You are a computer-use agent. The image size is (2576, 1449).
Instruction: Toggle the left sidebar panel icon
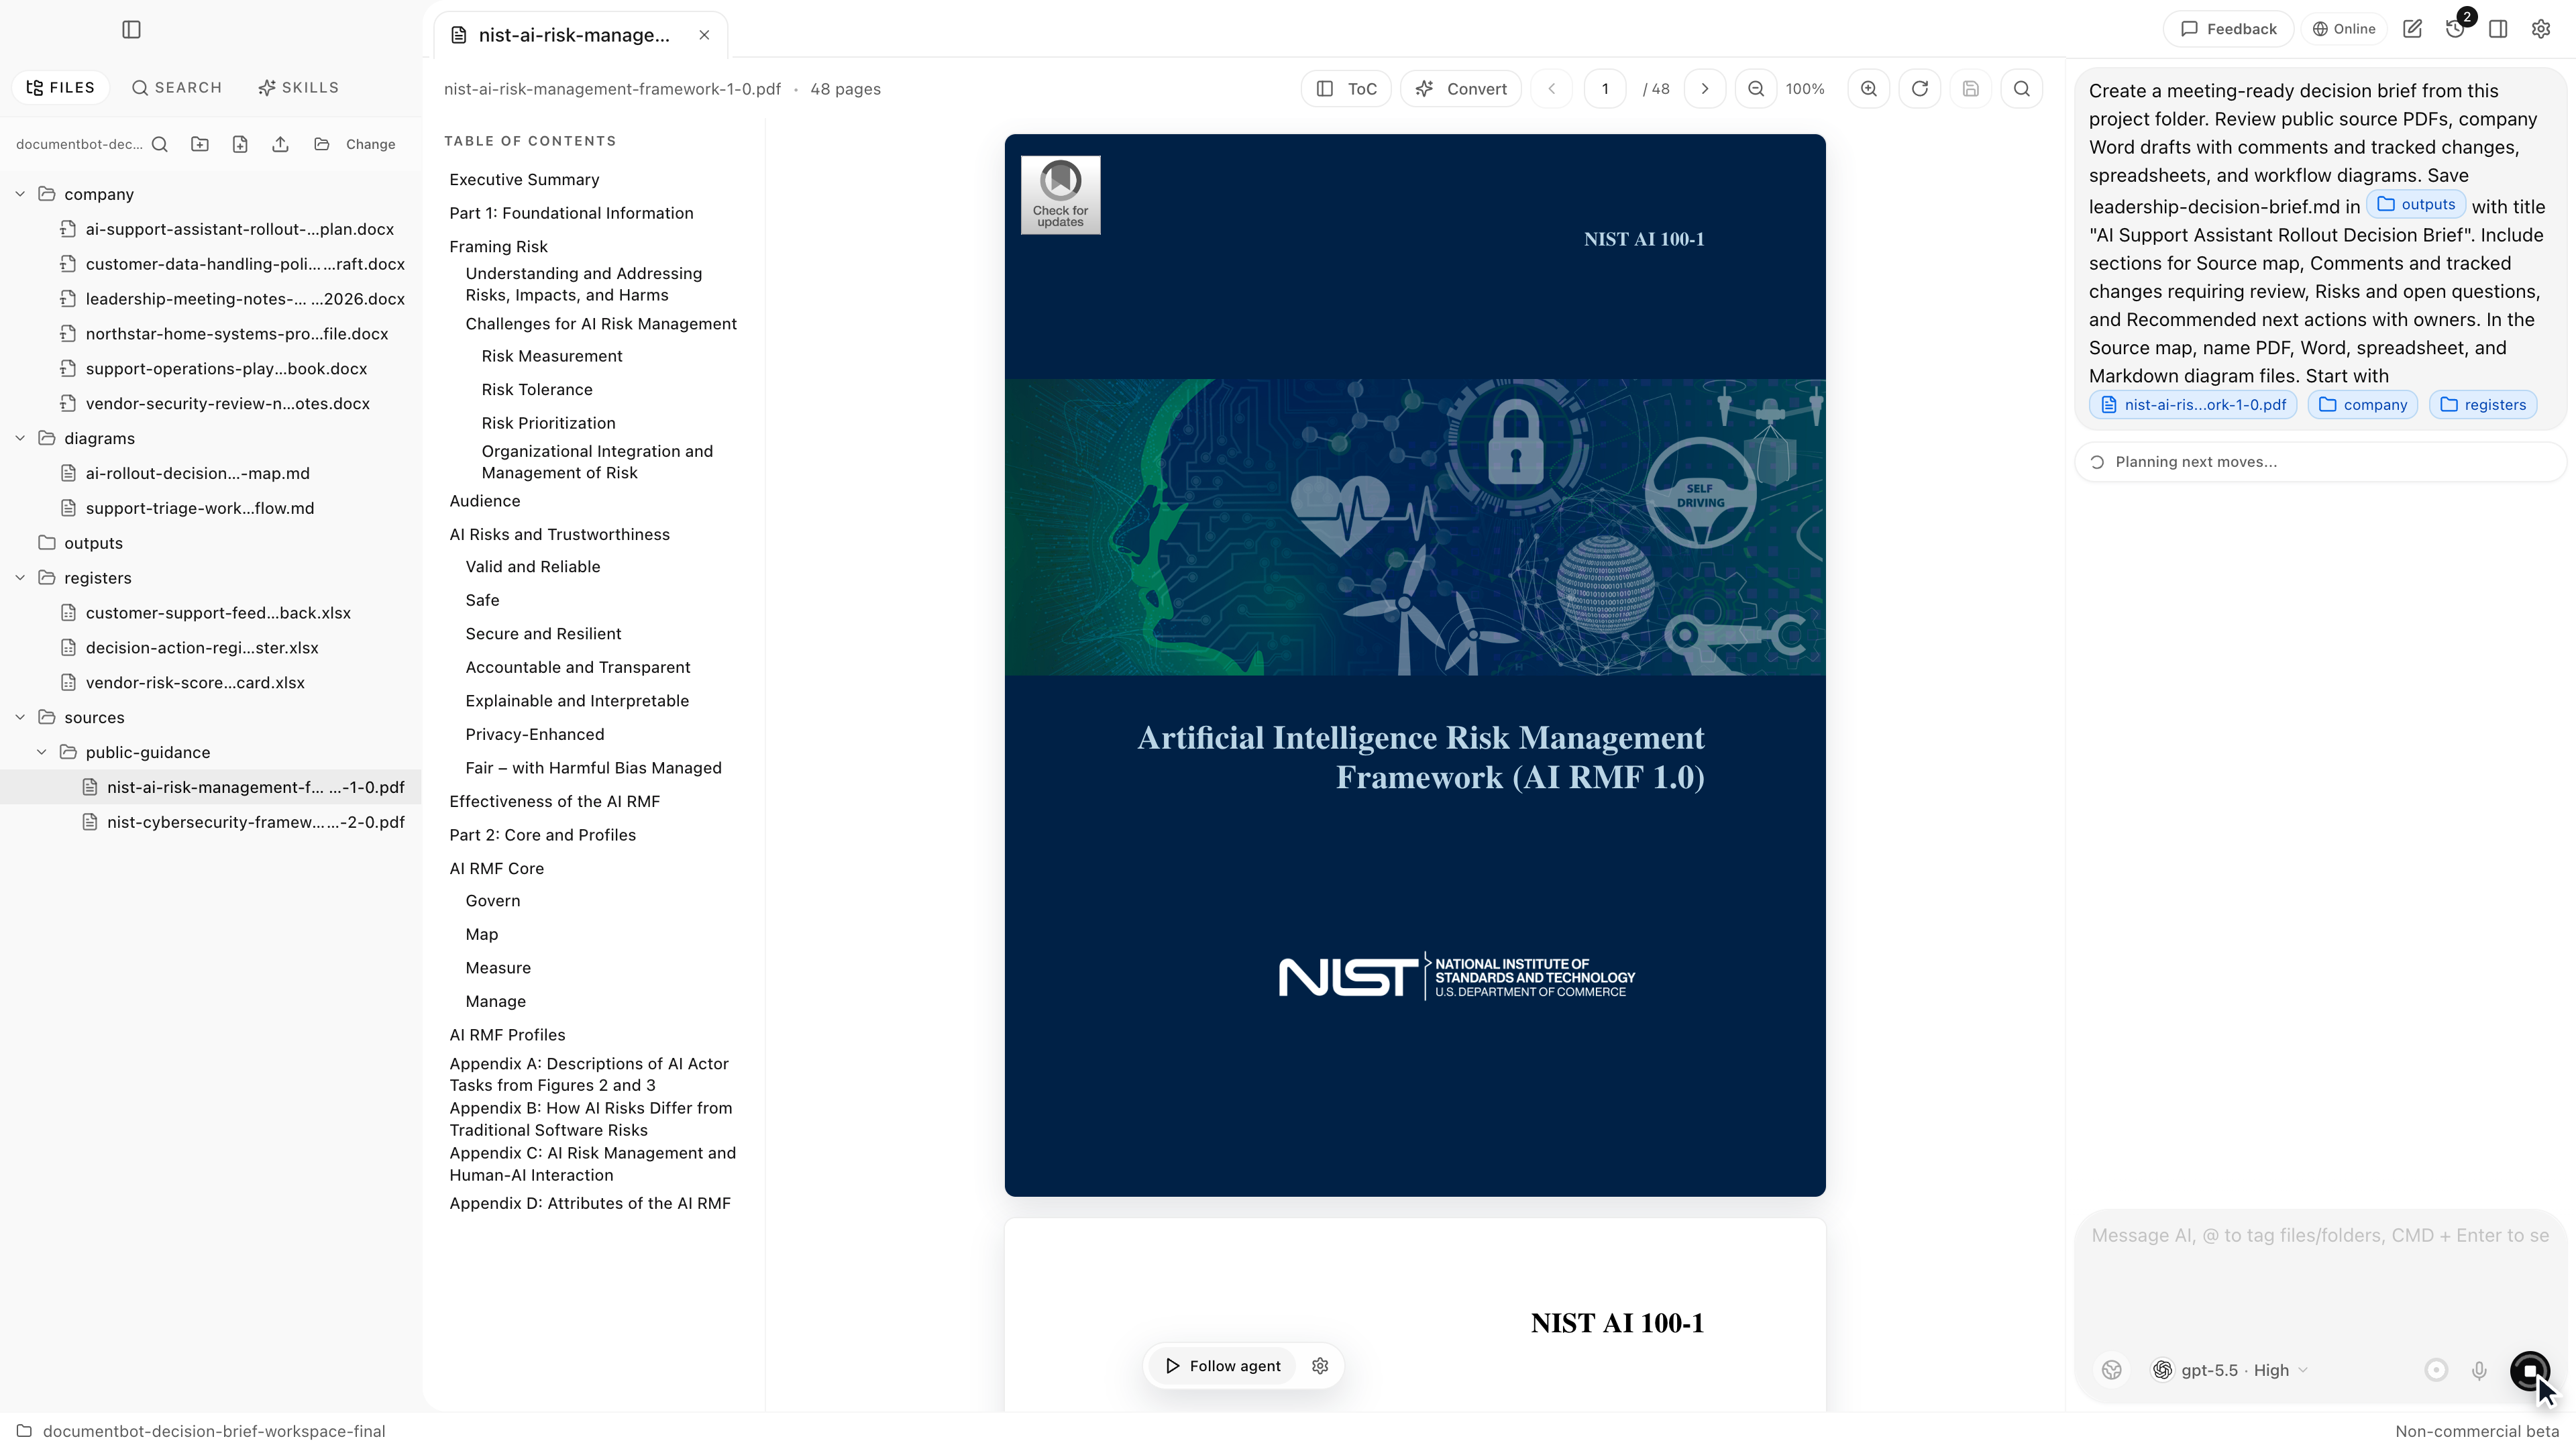click(x=131, y=29)
